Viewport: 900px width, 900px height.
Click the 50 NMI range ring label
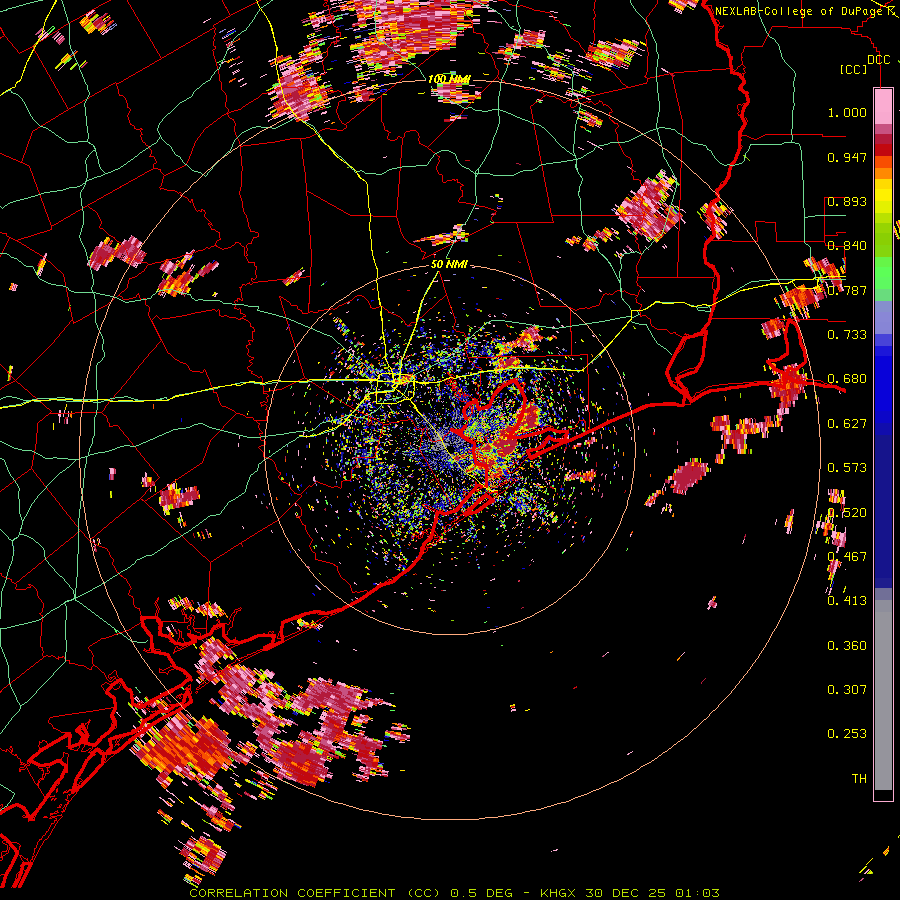[x=449, y=265]
